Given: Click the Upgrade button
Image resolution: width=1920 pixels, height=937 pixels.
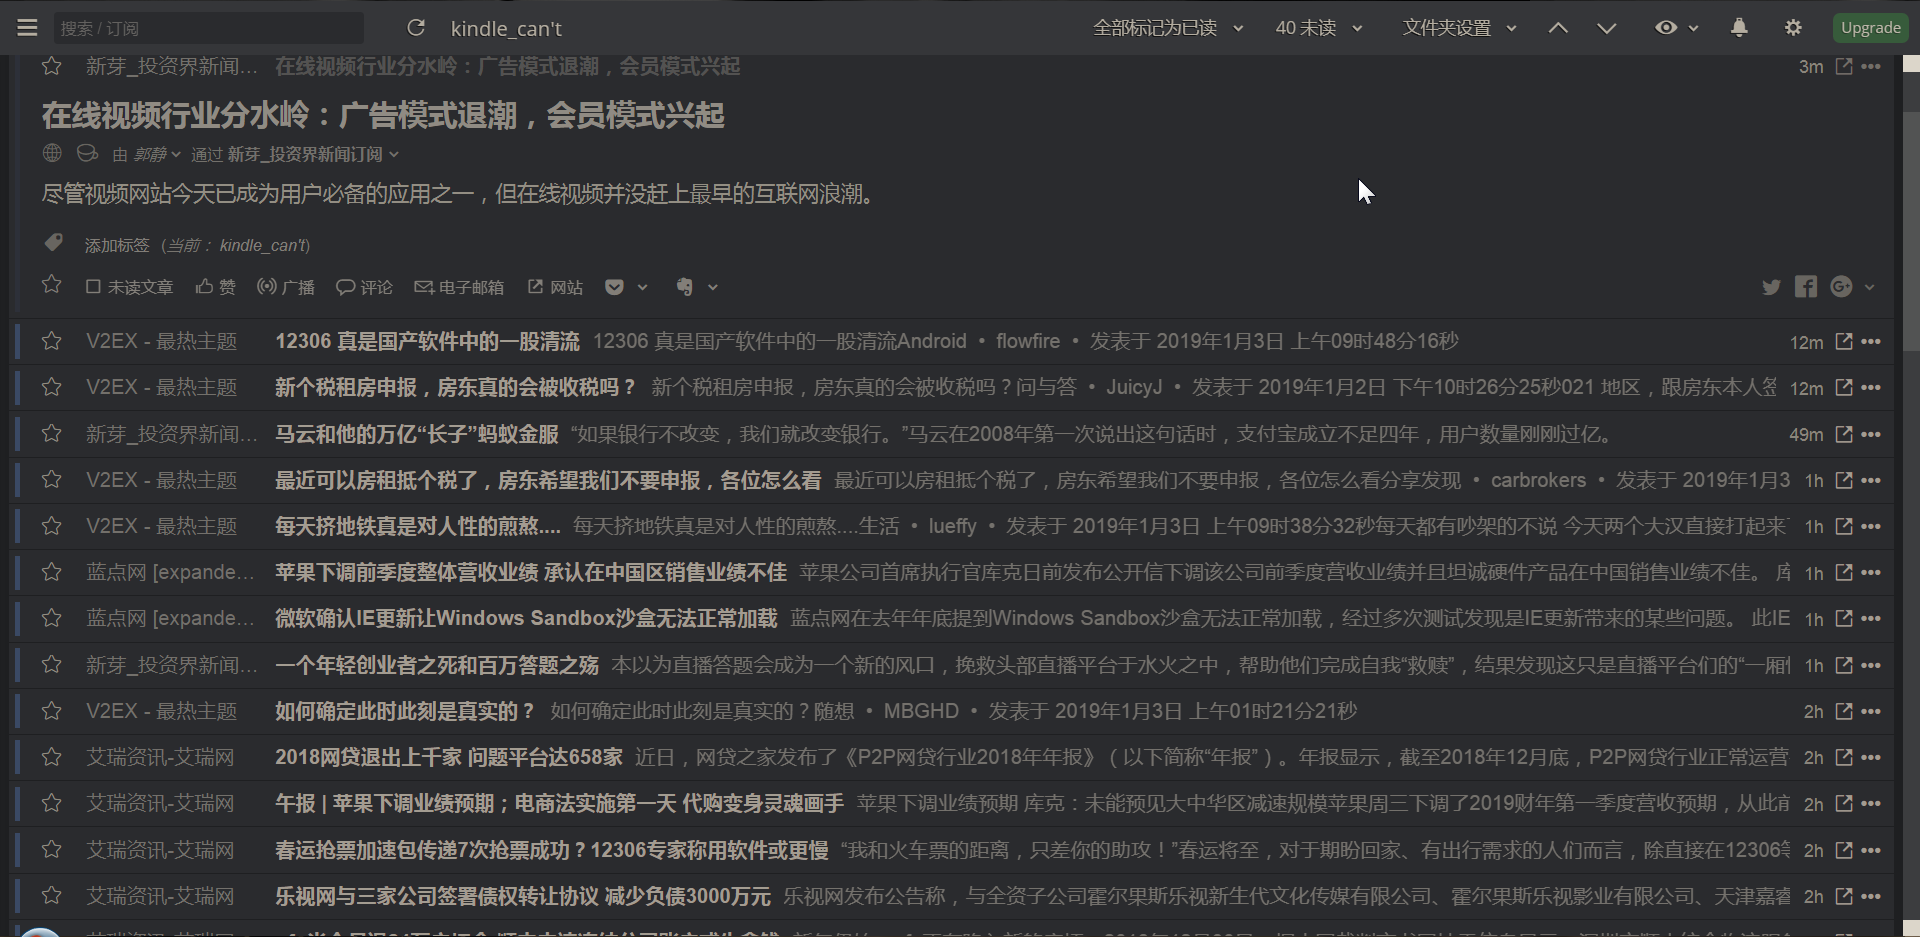Looking at the screenshot, I should (x=1870, y=27).
